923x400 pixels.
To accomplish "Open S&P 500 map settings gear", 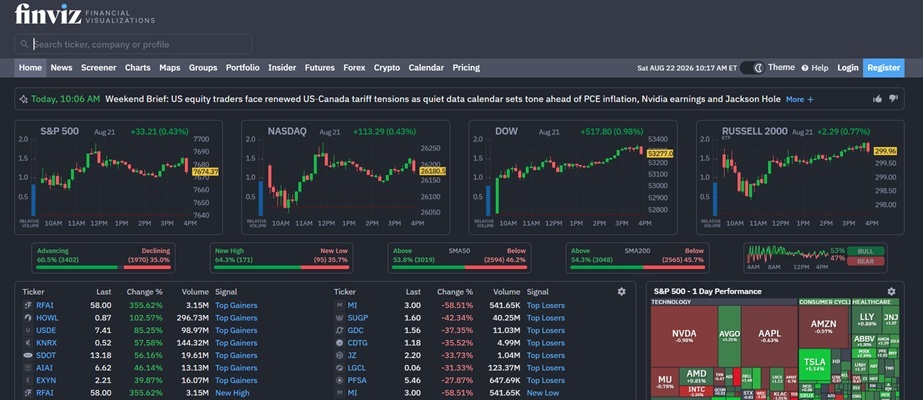I will pyautogui.click(x=891, y=291).
